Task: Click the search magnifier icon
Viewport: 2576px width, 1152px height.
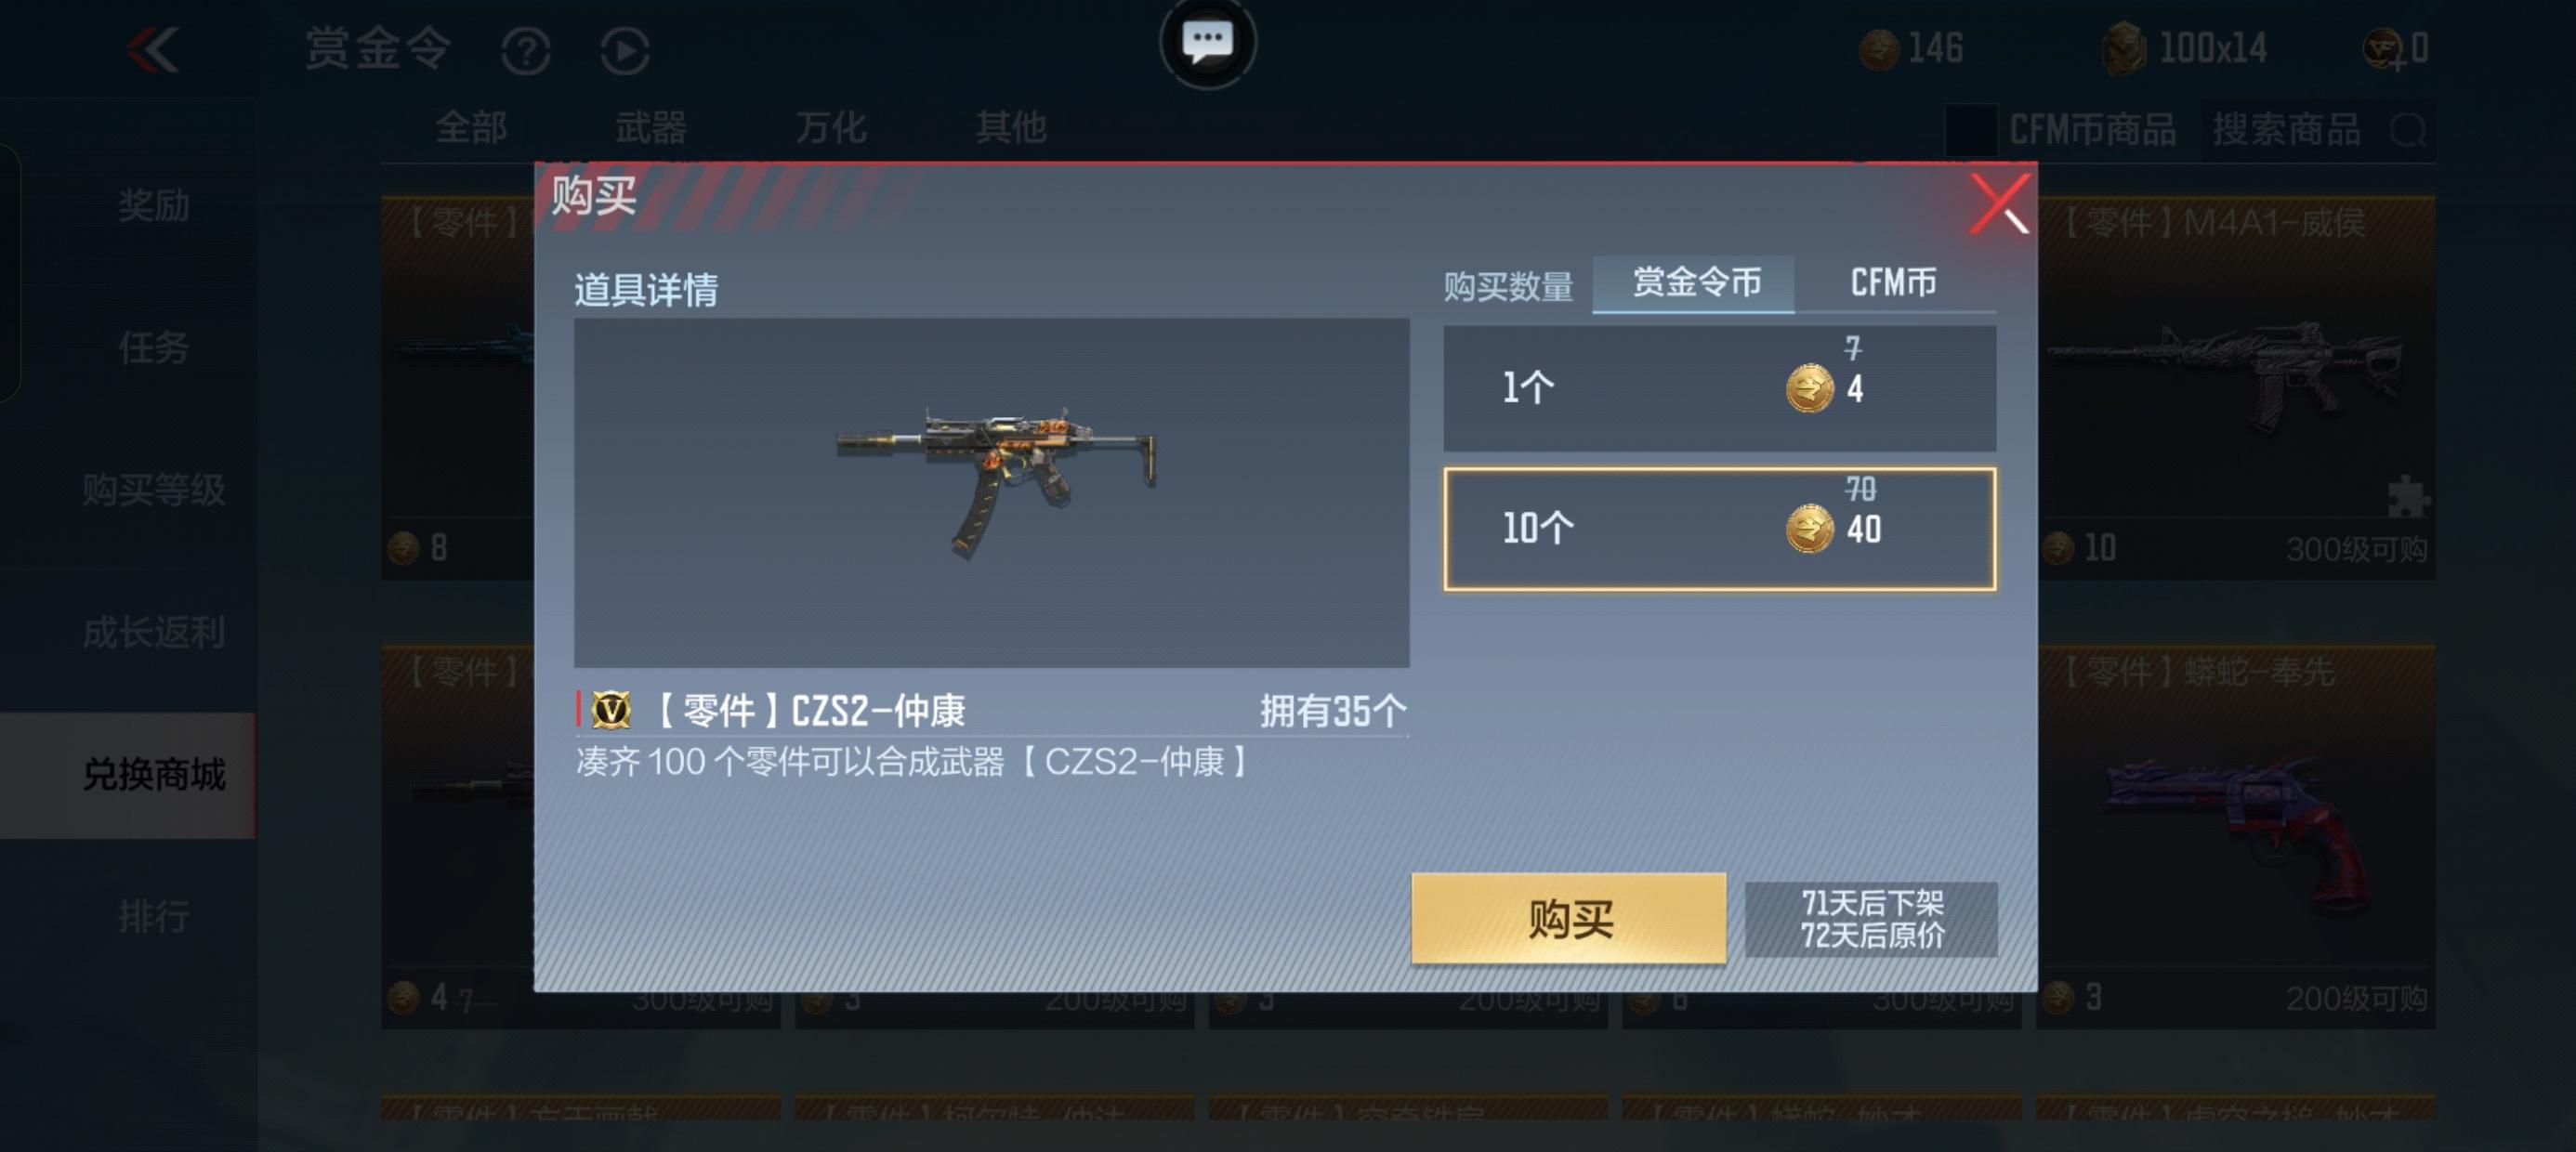Action: [x=2408, y=130]
